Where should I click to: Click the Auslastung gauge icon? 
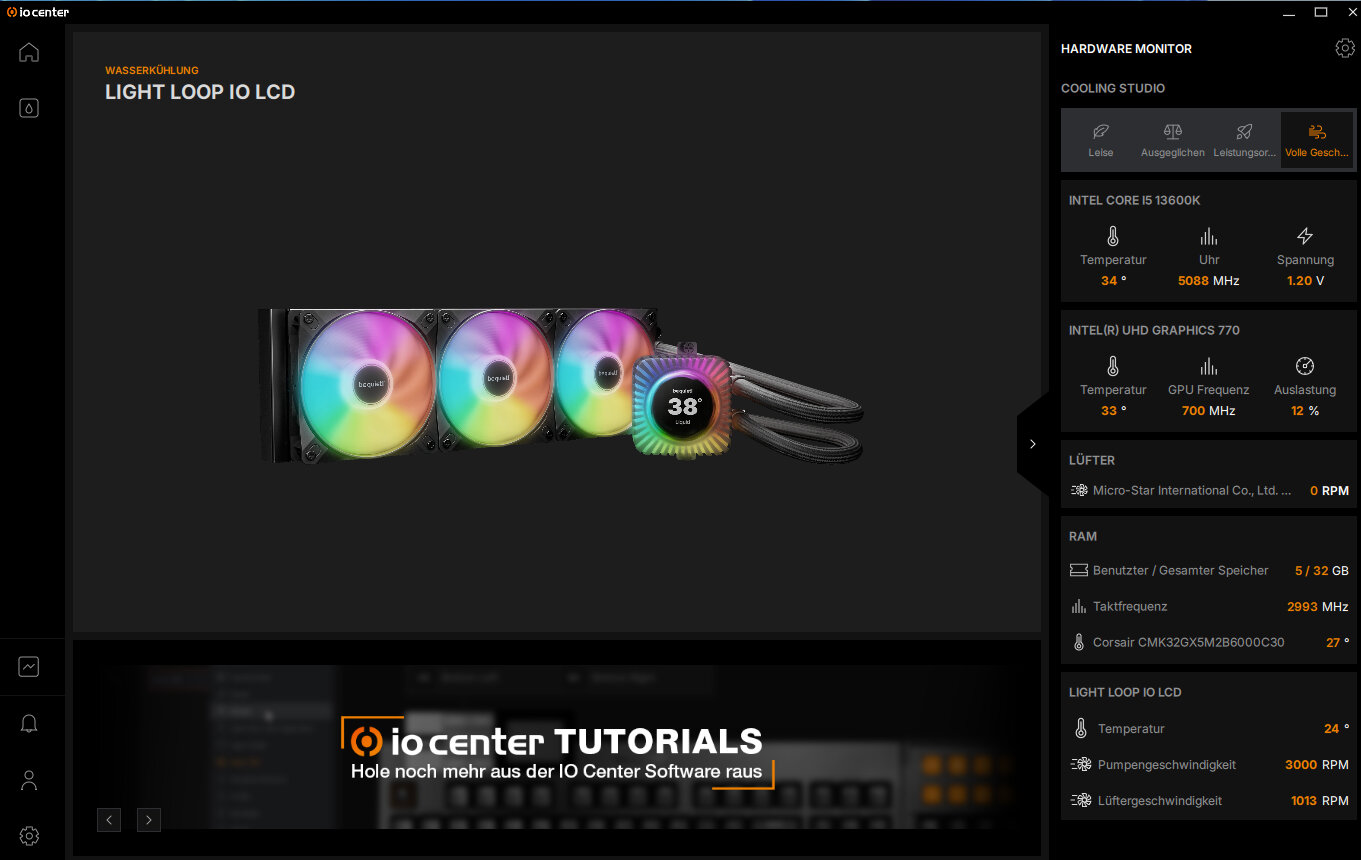coord(1305,367)
